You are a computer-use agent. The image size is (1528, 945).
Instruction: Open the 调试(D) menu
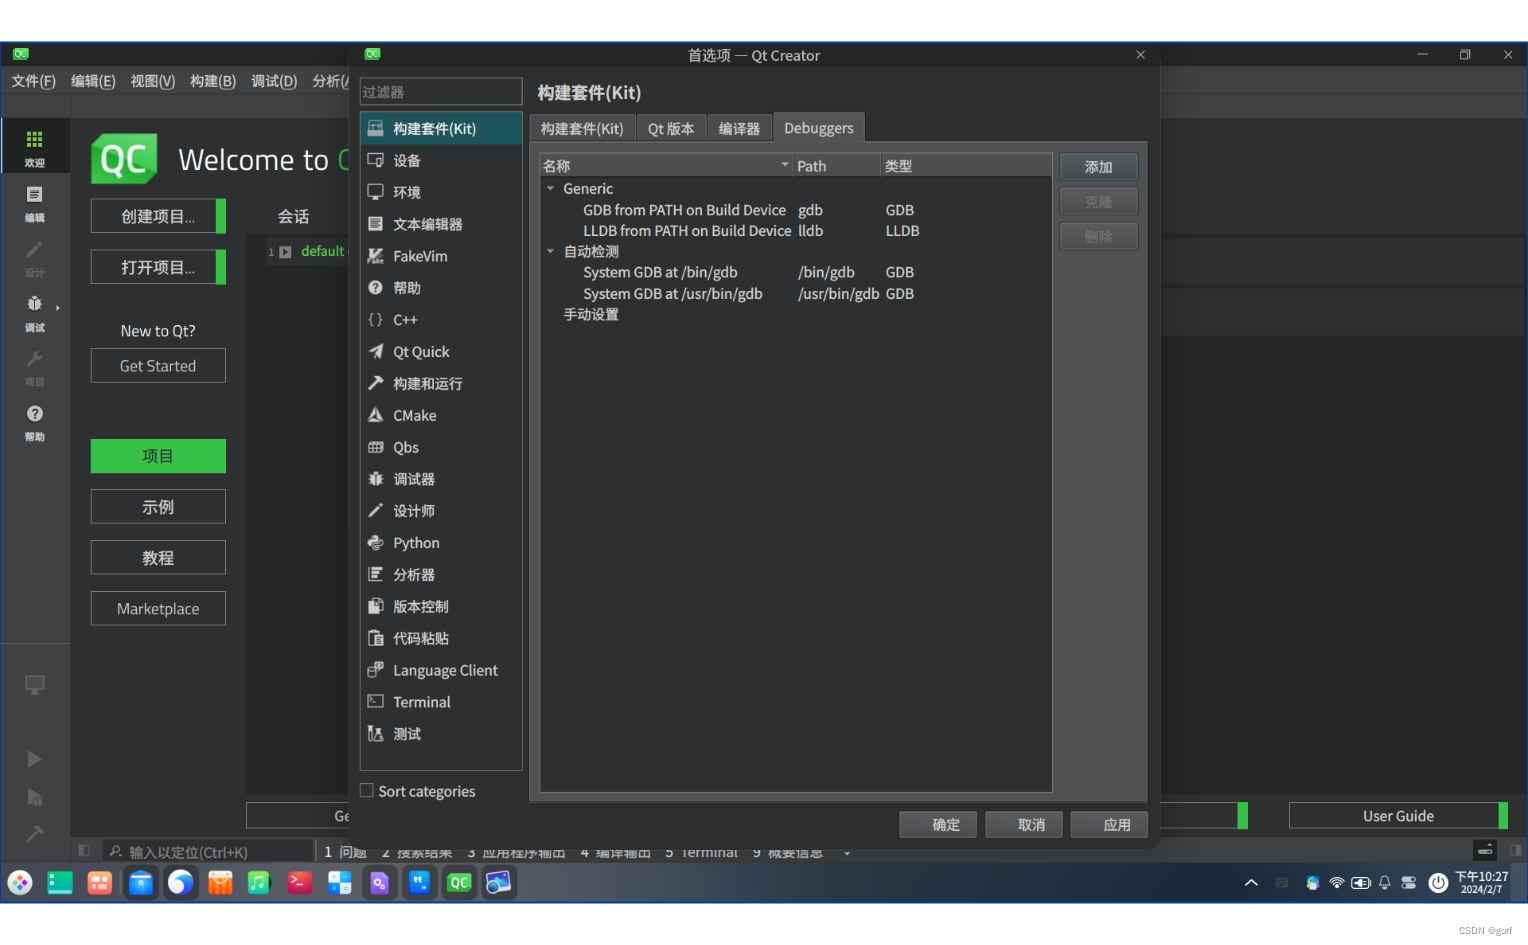[274, 81]
